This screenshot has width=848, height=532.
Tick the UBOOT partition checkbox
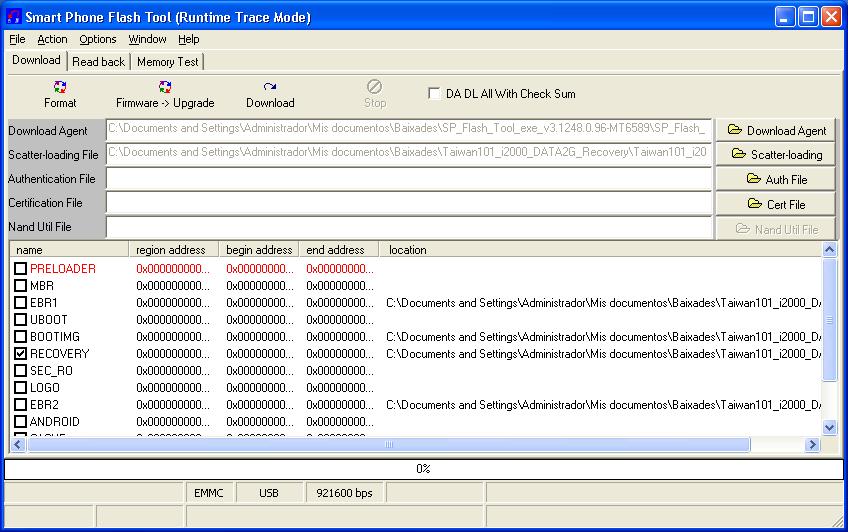click(x=21, y=320)
